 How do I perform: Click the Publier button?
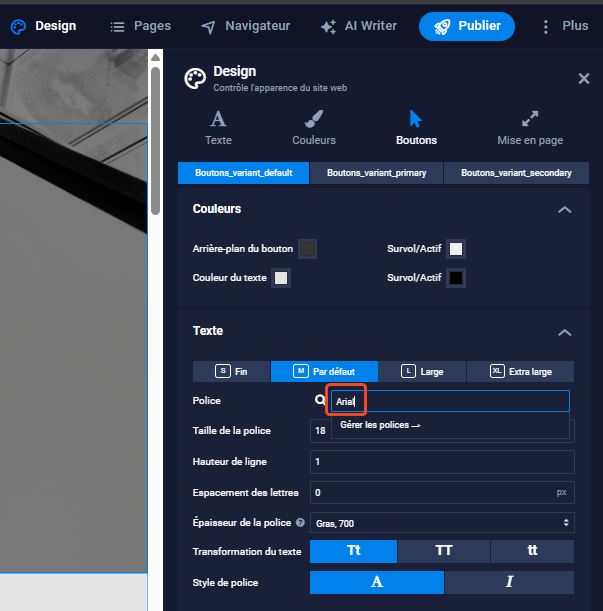(467, 26)
